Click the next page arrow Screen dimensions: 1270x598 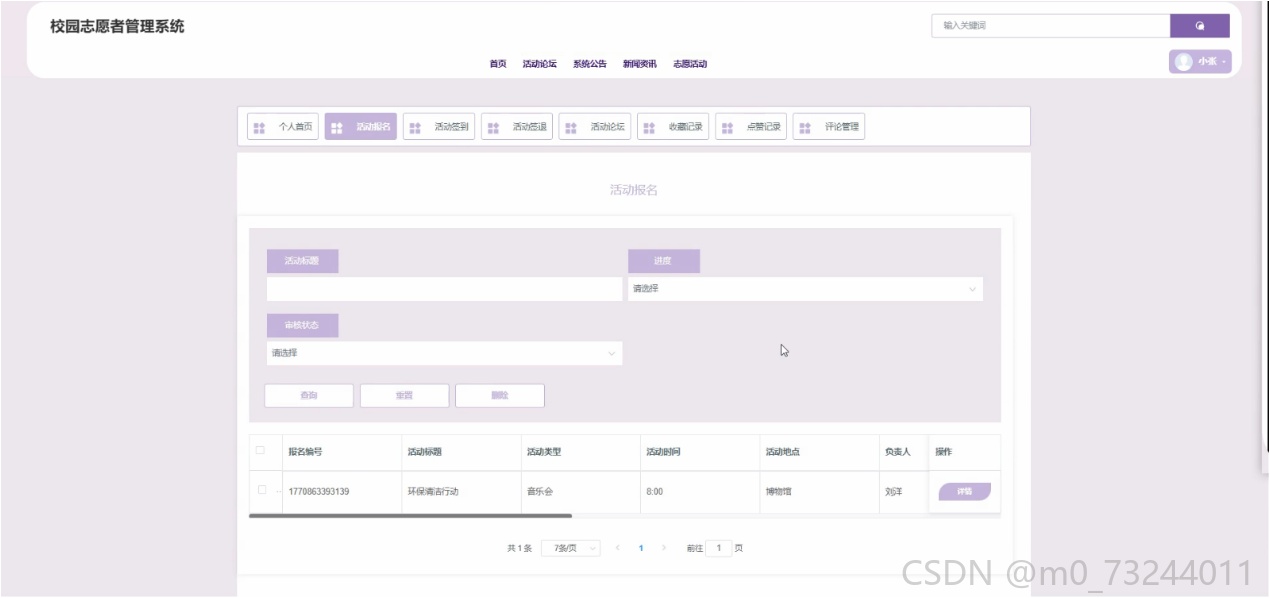pos(664,548)
